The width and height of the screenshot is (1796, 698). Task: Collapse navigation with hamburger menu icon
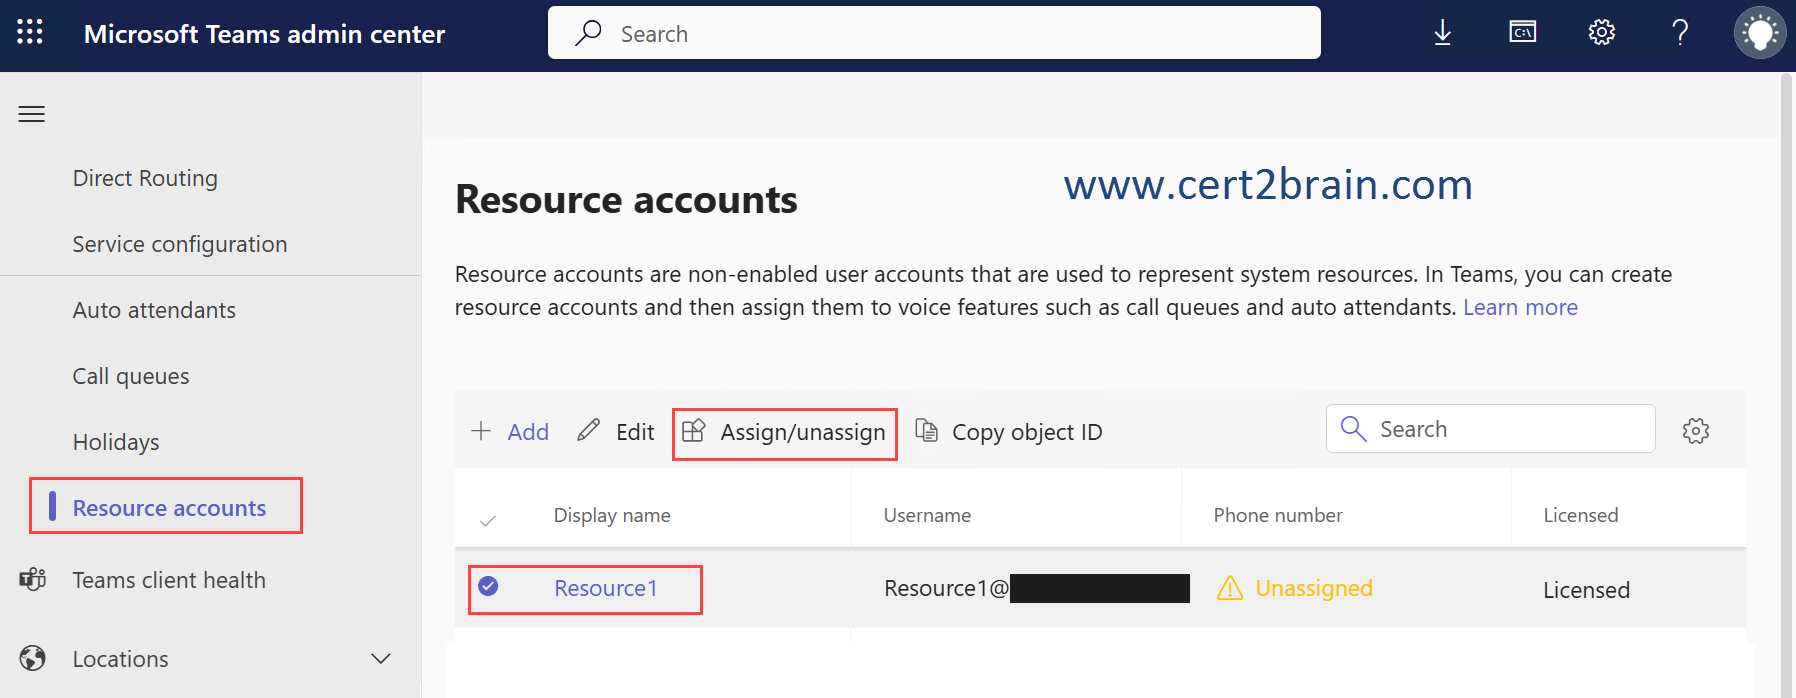click(x=32, y=114)
